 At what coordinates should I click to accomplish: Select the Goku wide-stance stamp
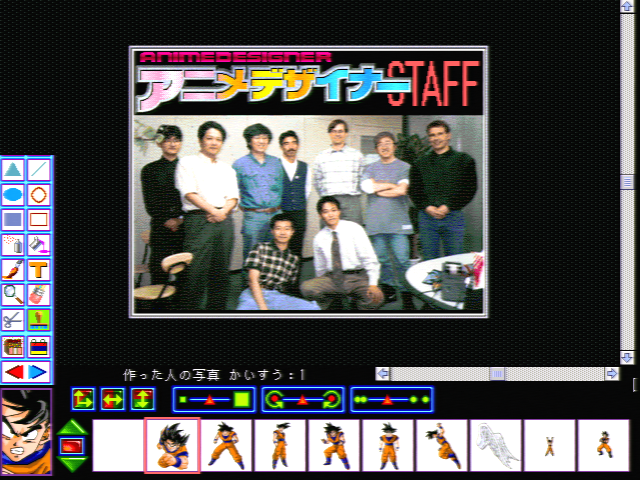pyautogui.click(x=226, y=445)
